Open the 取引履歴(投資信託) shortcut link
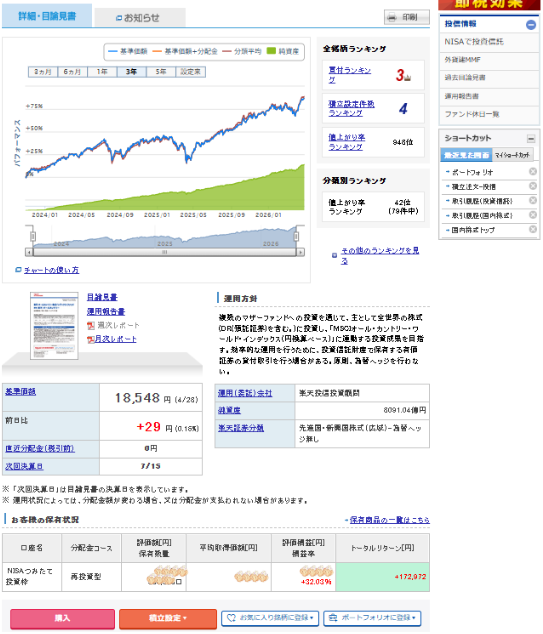Viewport: 543px width, 634px height. [x=482, y=201]
